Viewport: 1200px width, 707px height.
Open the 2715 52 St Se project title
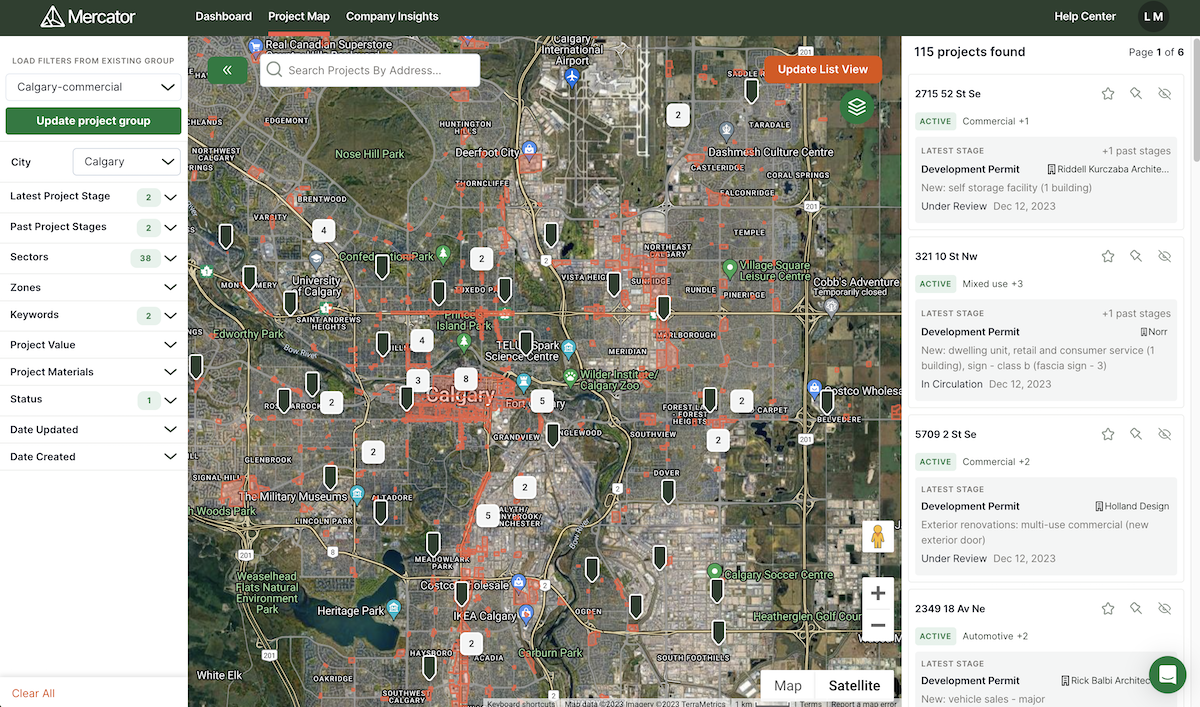coord(948,94)
